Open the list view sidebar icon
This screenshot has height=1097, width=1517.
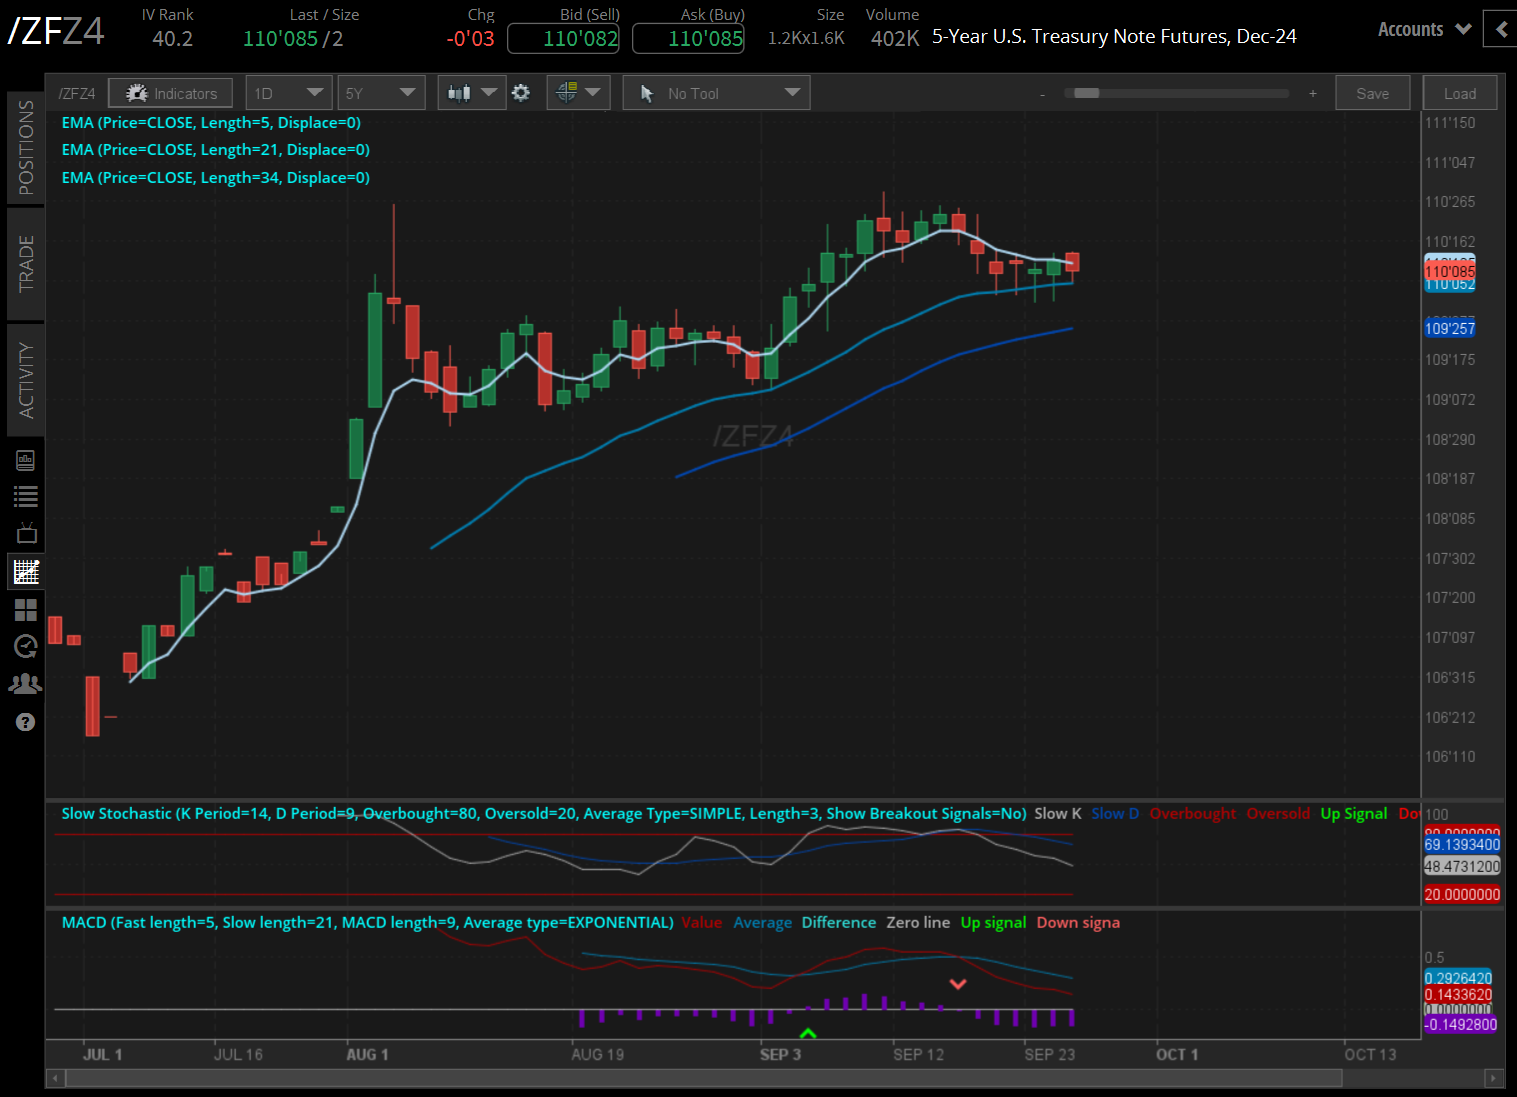pos(26,496)
